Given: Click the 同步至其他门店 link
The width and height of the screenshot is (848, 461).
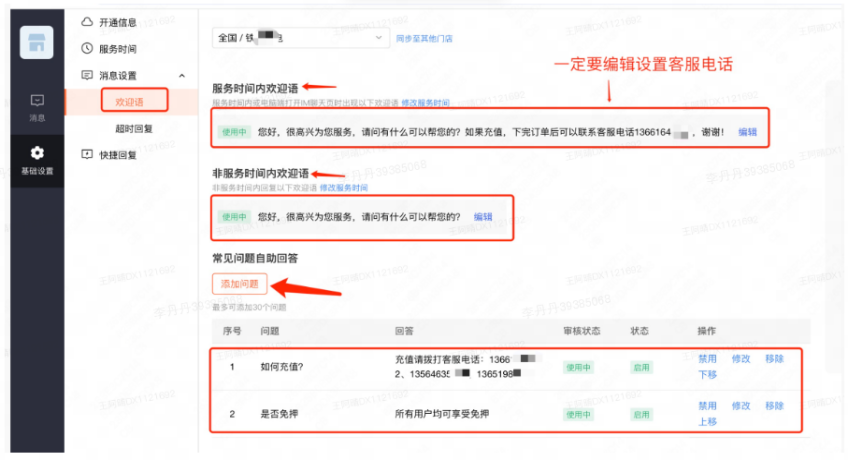Looking at the screenshot, I should 424,38.
